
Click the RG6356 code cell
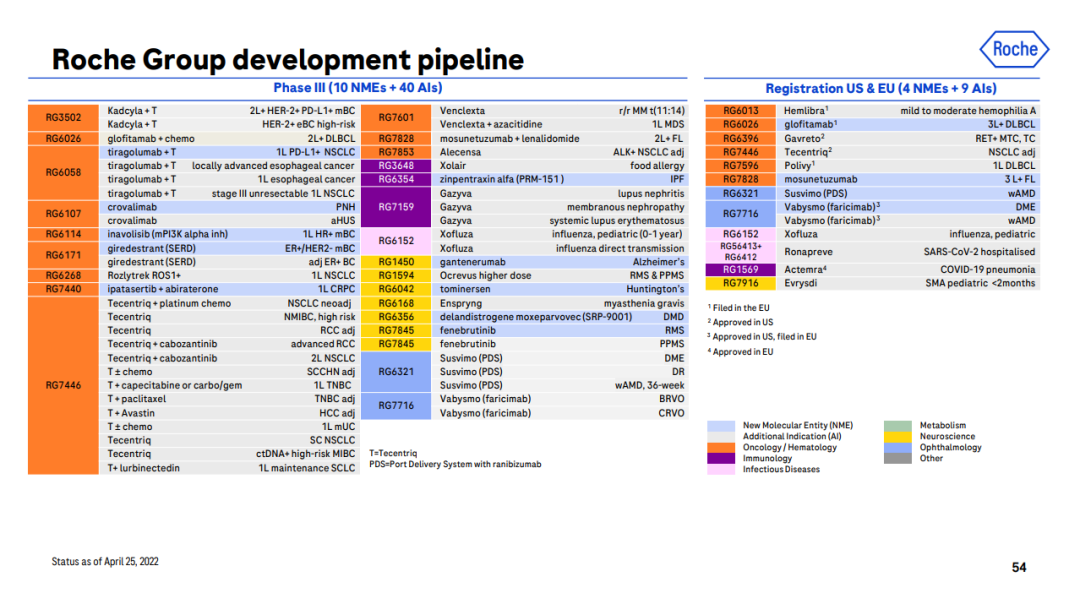[x=396, y=317]
